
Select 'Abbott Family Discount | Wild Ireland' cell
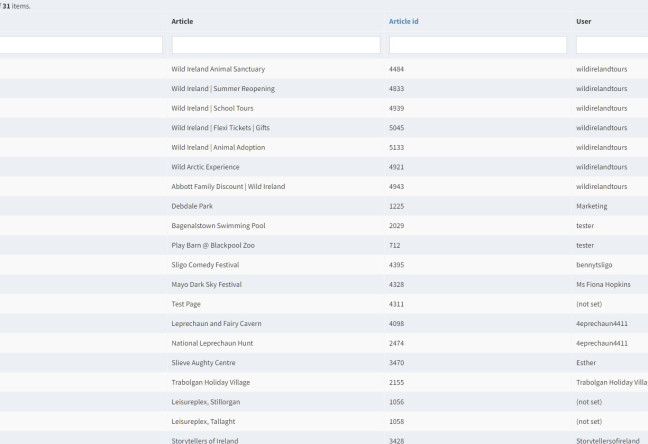[228, 186]
